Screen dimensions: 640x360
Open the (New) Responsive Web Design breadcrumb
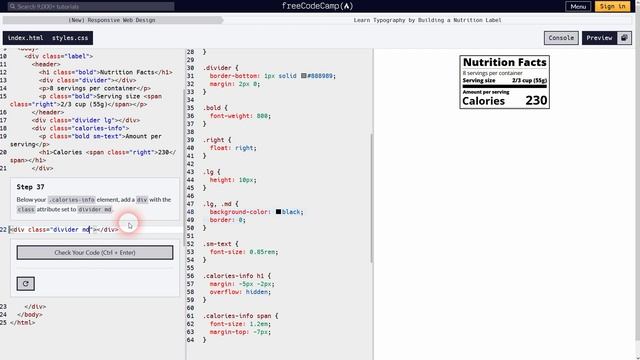point(111,20)
